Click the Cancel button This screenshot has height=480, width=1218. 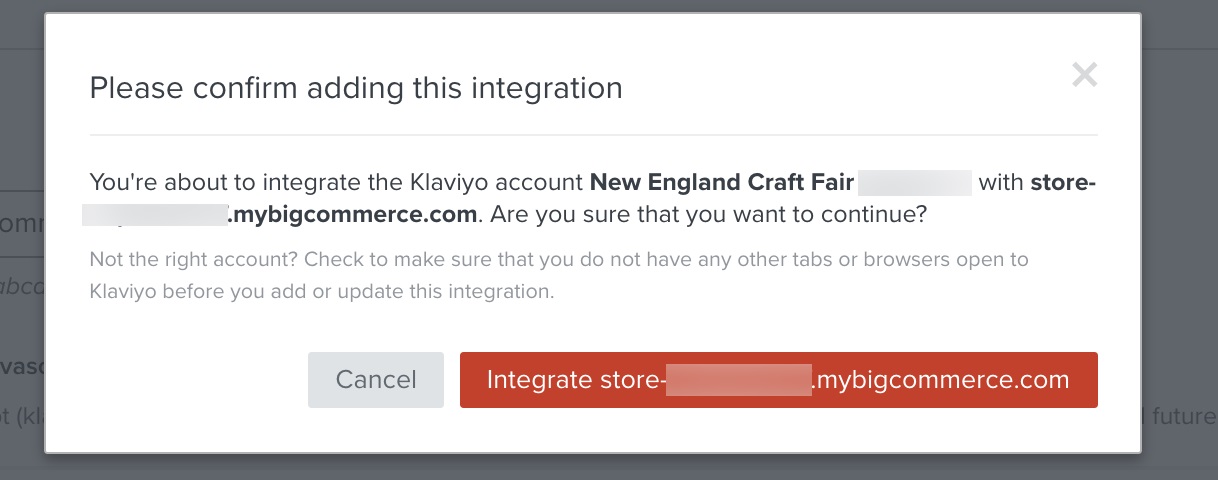pos(376,380)
